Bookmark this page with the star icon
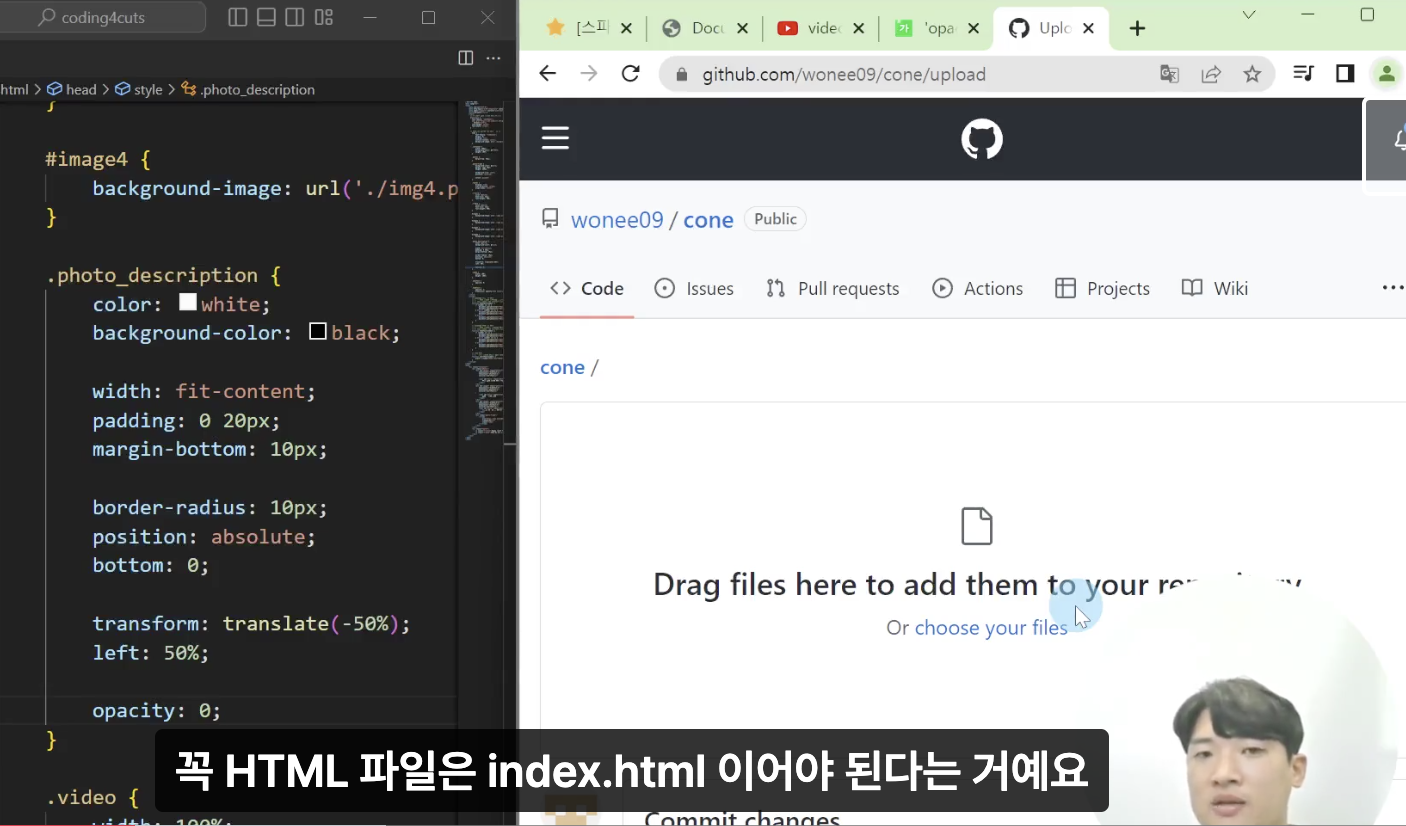Viewport: 1406px width, 826px height. (1252, 74)
